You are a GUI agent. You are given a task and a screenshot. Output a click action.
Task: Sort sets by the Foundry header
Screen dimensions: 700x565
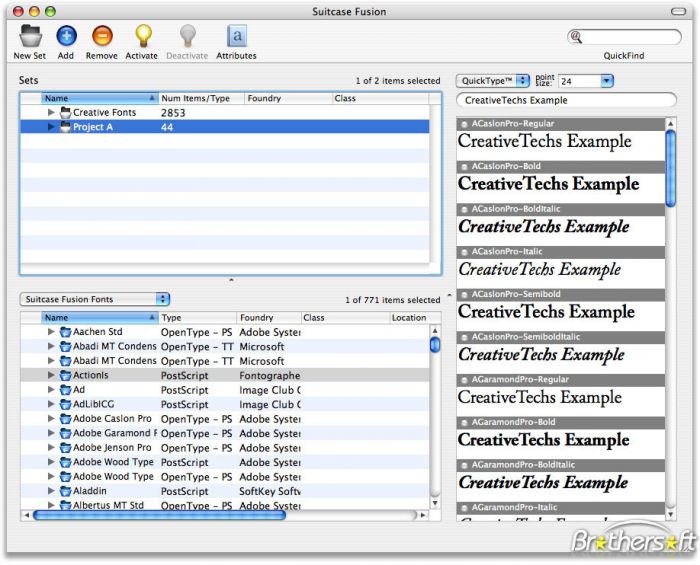(x=288, y=98)
